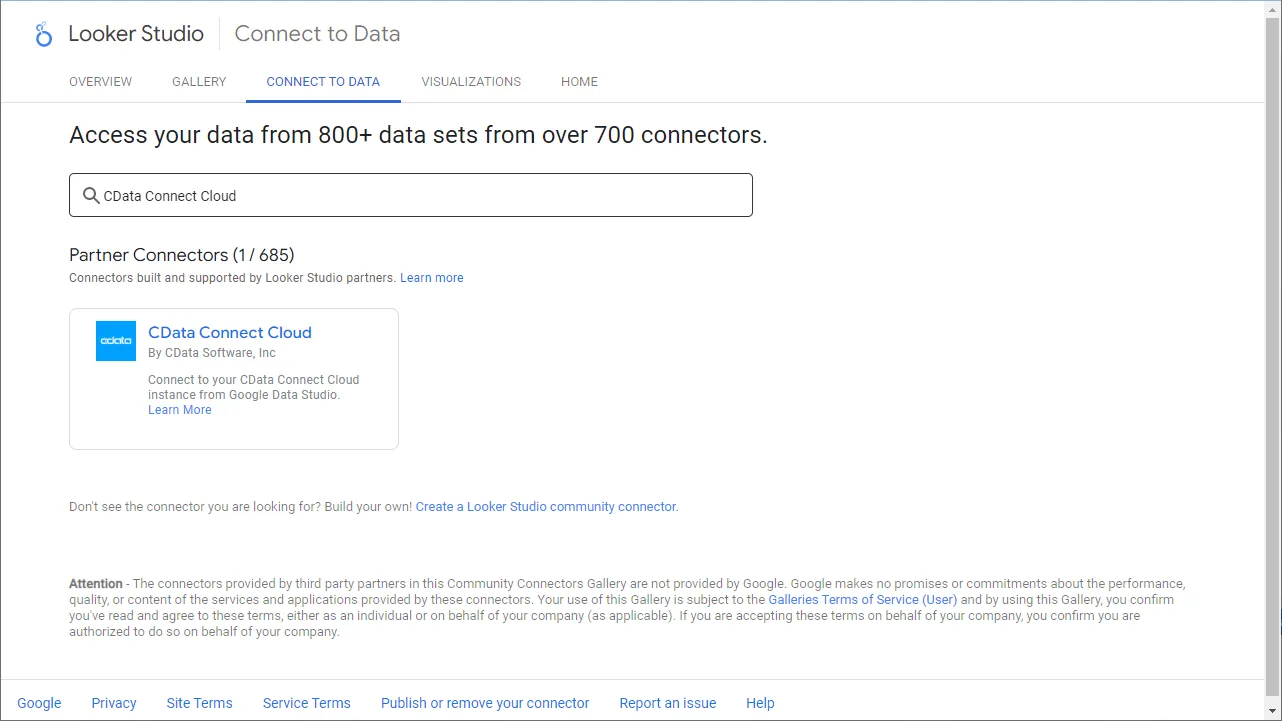1282x721 pixels.
Task: Switch to the Gallery tab
Action: 199,82
